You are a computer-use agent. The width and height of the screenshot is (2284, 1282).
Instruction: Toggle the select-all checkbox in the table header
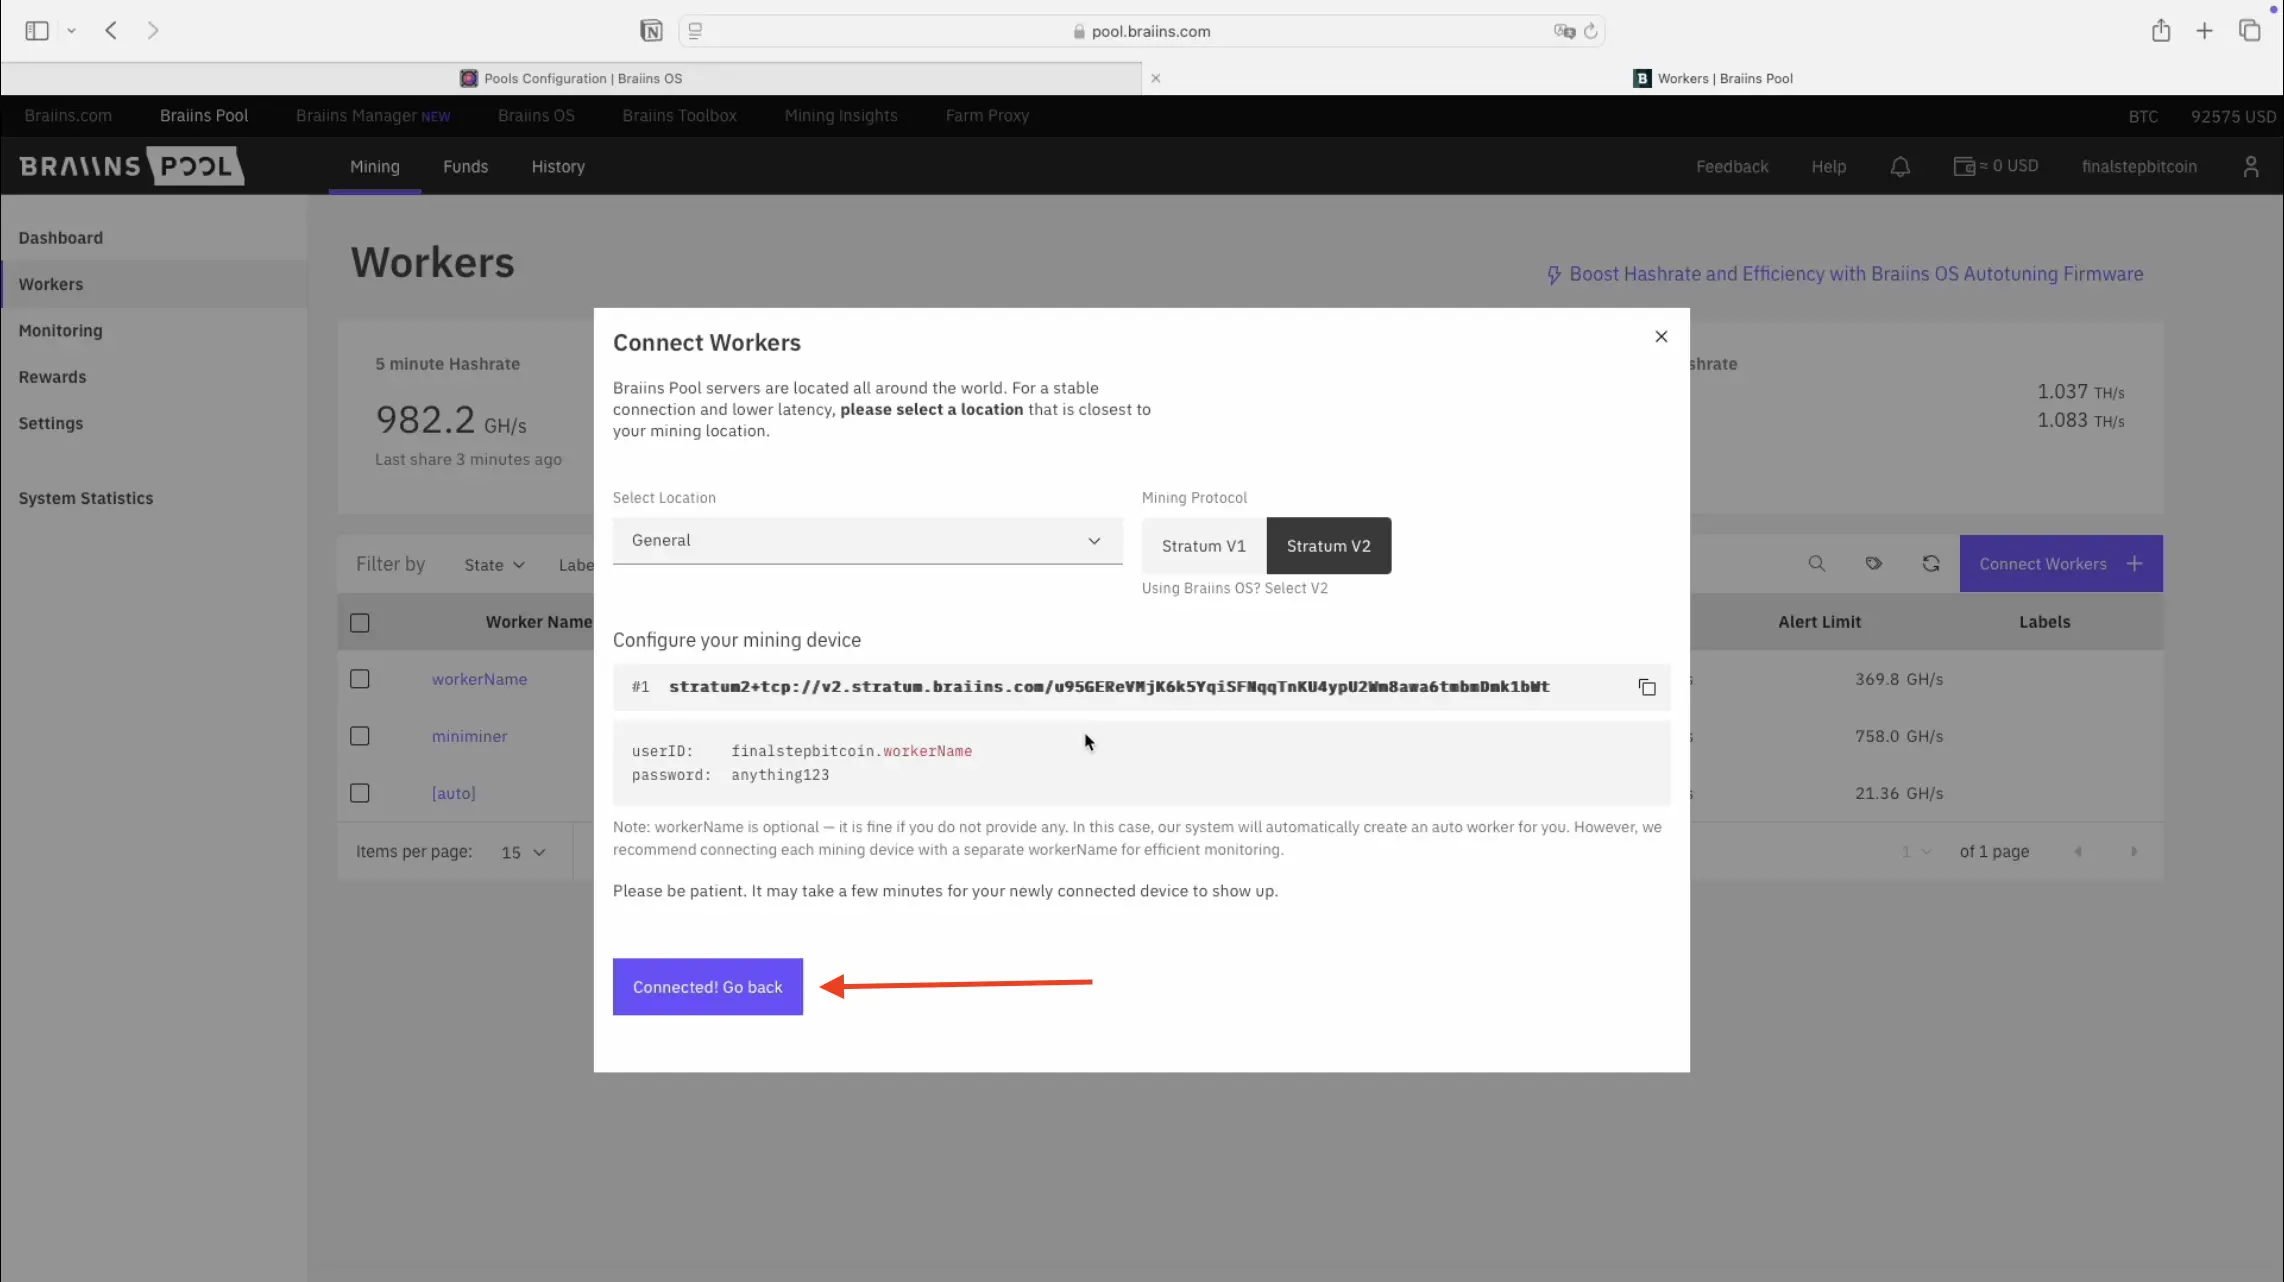pyautogui.click(x=360, y=623)
